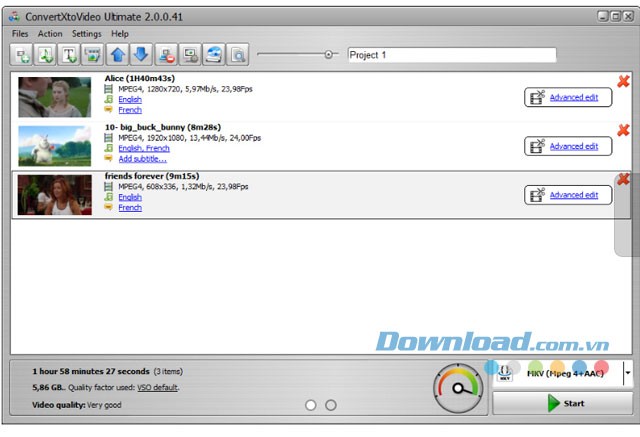Click the 1 hour 58 minutes 27 seconds total
640x437 pixels.
(x=91, y=371)
